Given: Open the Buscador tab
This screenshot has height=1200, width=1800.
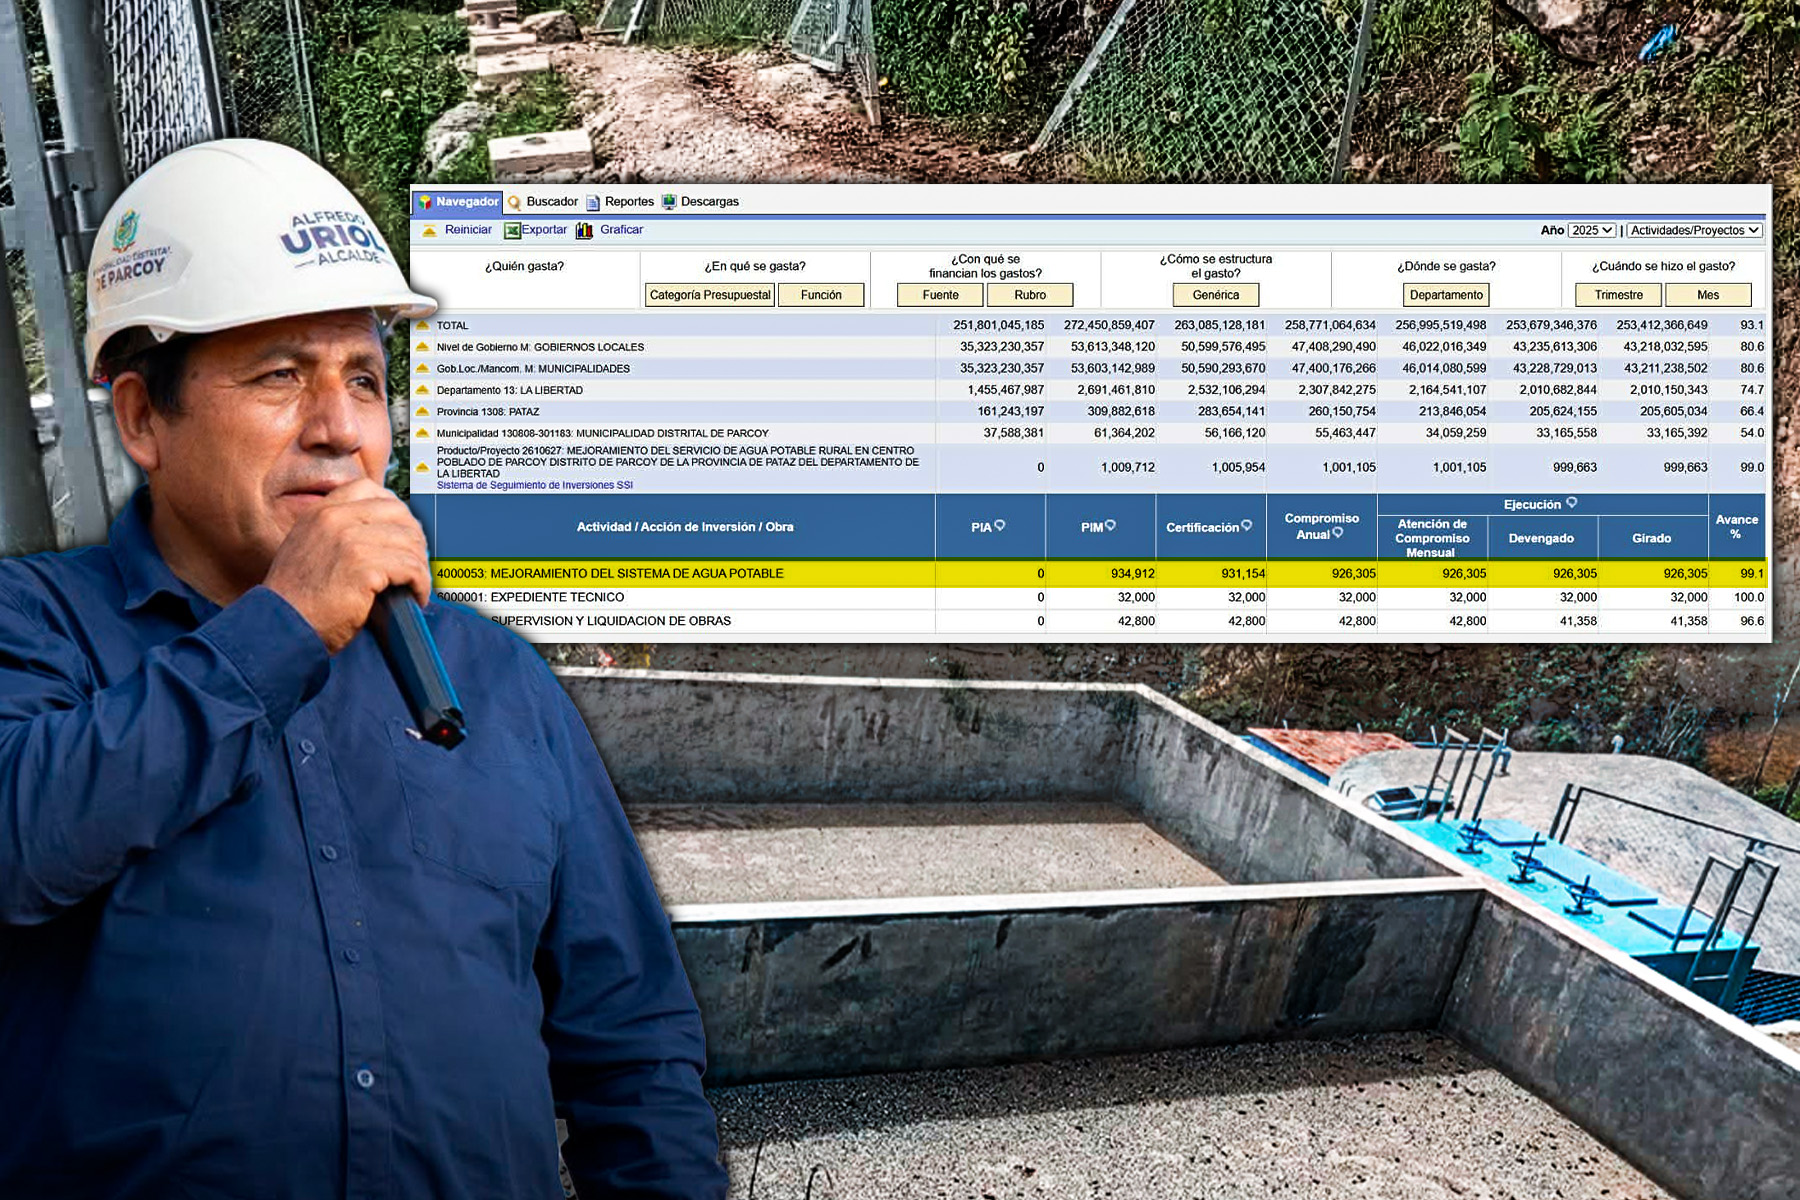Looking at the screenshot, I should pyautogui.click(x=543, y=202).
